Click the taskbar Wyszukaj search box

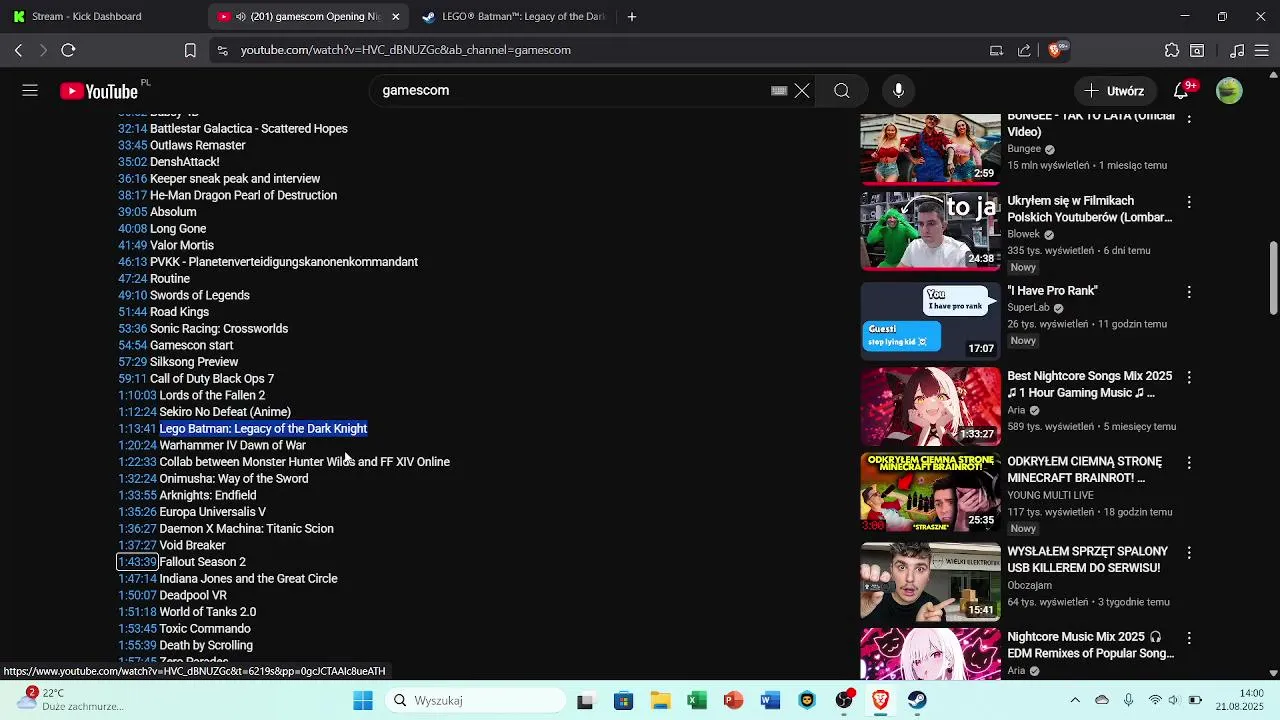(475, 701)
